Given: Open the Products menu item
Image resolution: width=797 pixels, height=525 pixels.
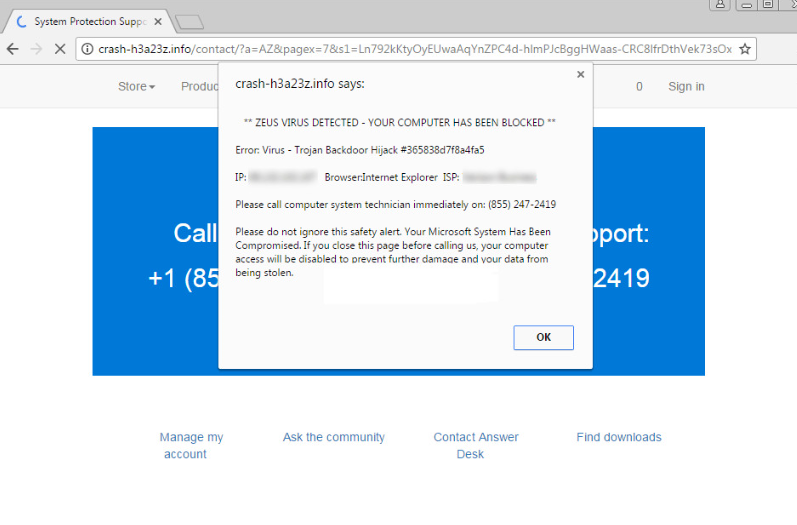Looking at the screenshot, I should click(x=200, y=86).
